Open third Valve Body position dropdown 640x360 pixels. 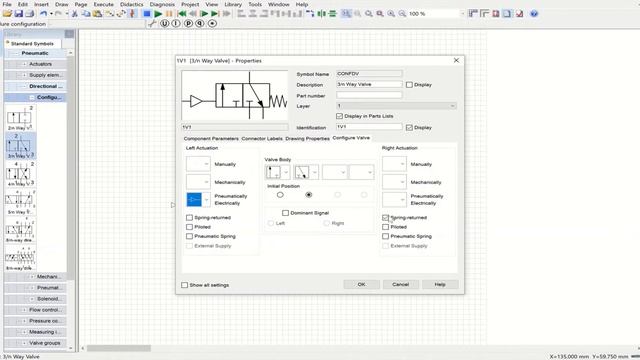click(335, 172)
